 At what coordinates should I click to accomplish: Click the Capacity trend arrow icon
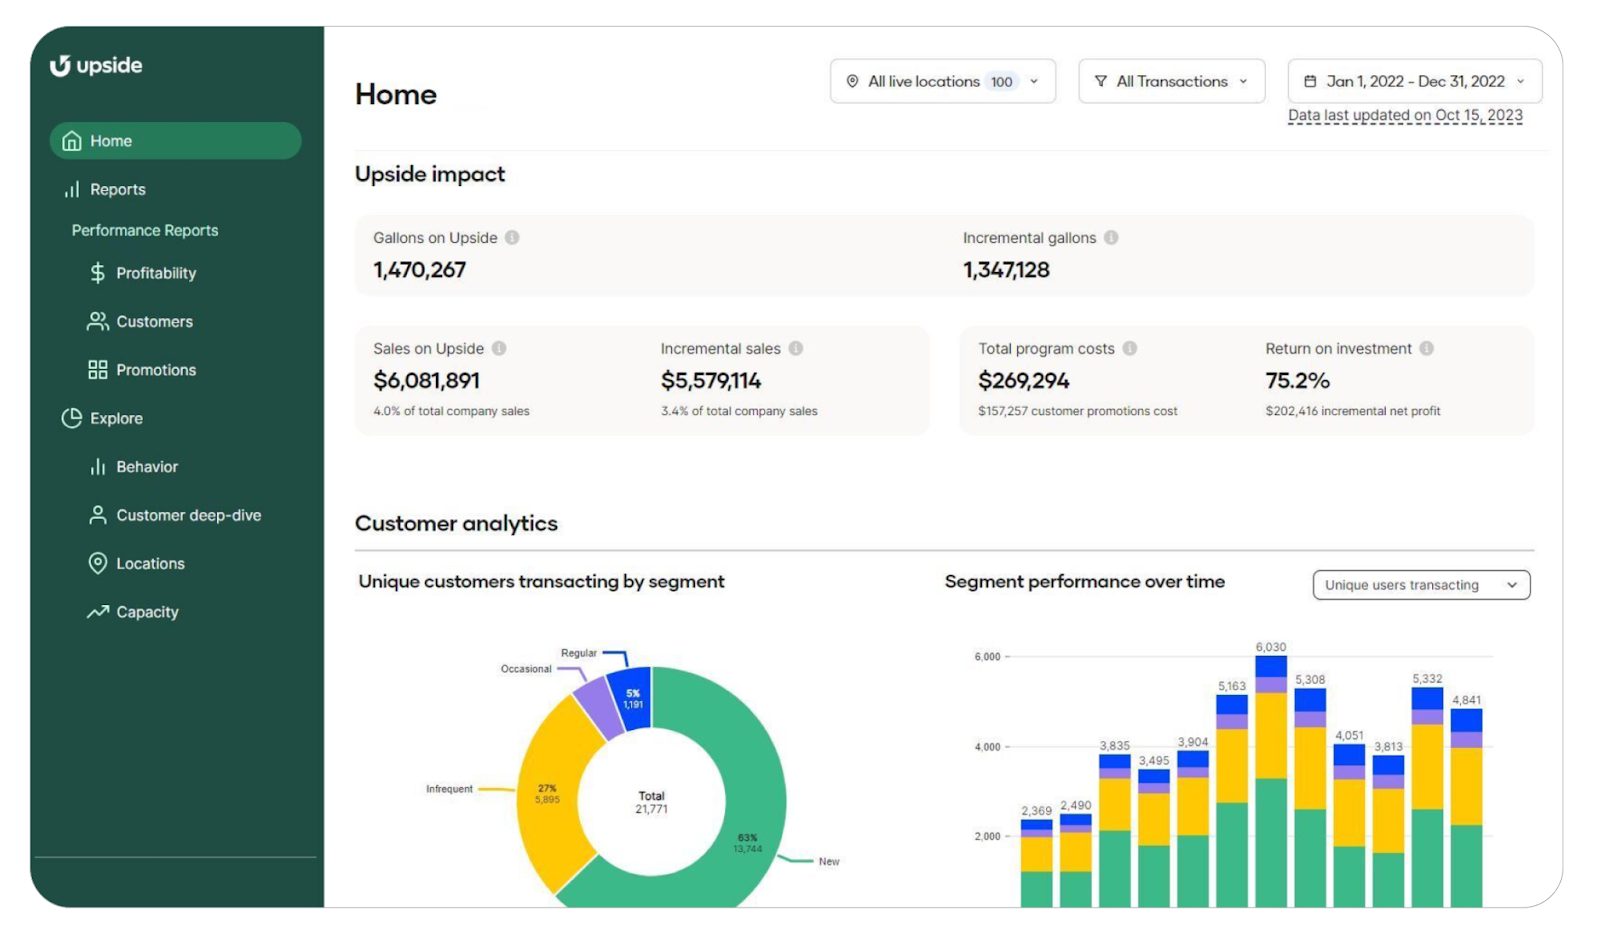coord(97,612)
